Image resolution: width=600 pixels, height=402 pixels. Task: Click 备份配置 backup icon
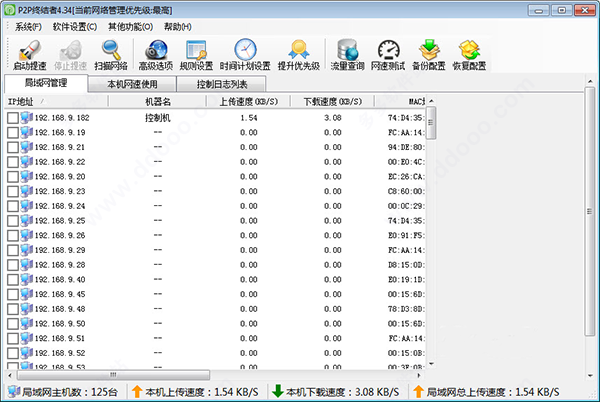(x=429, y=50)
